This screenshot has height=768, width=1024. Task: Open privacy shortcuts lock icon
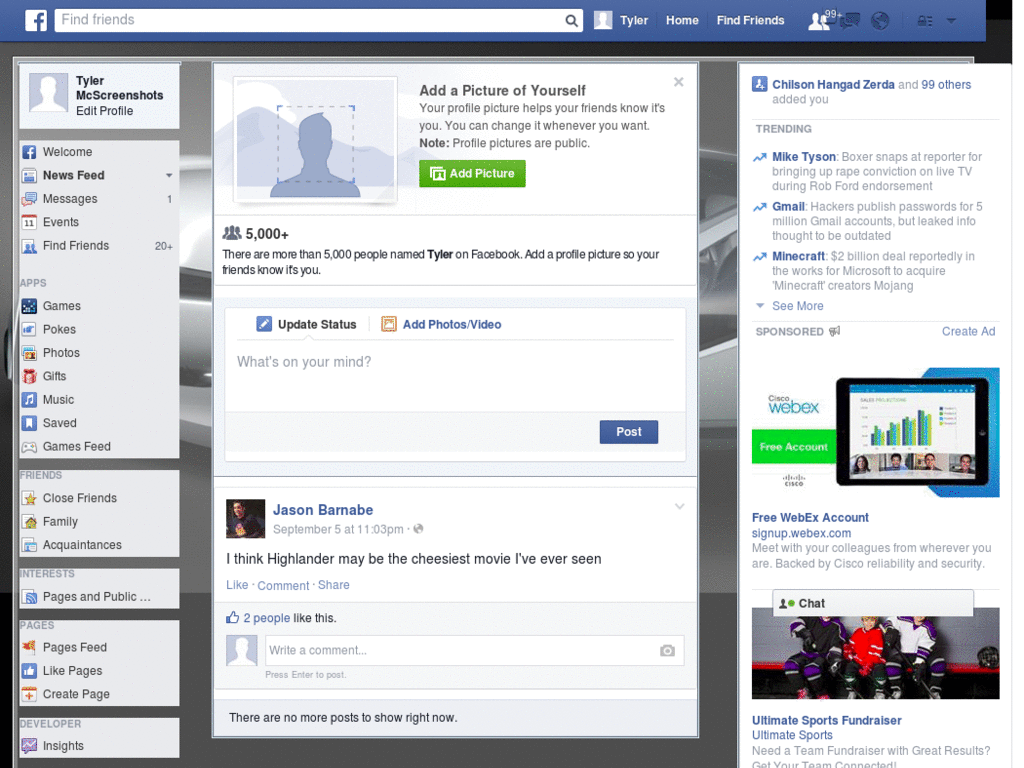(x=924, y=21)
